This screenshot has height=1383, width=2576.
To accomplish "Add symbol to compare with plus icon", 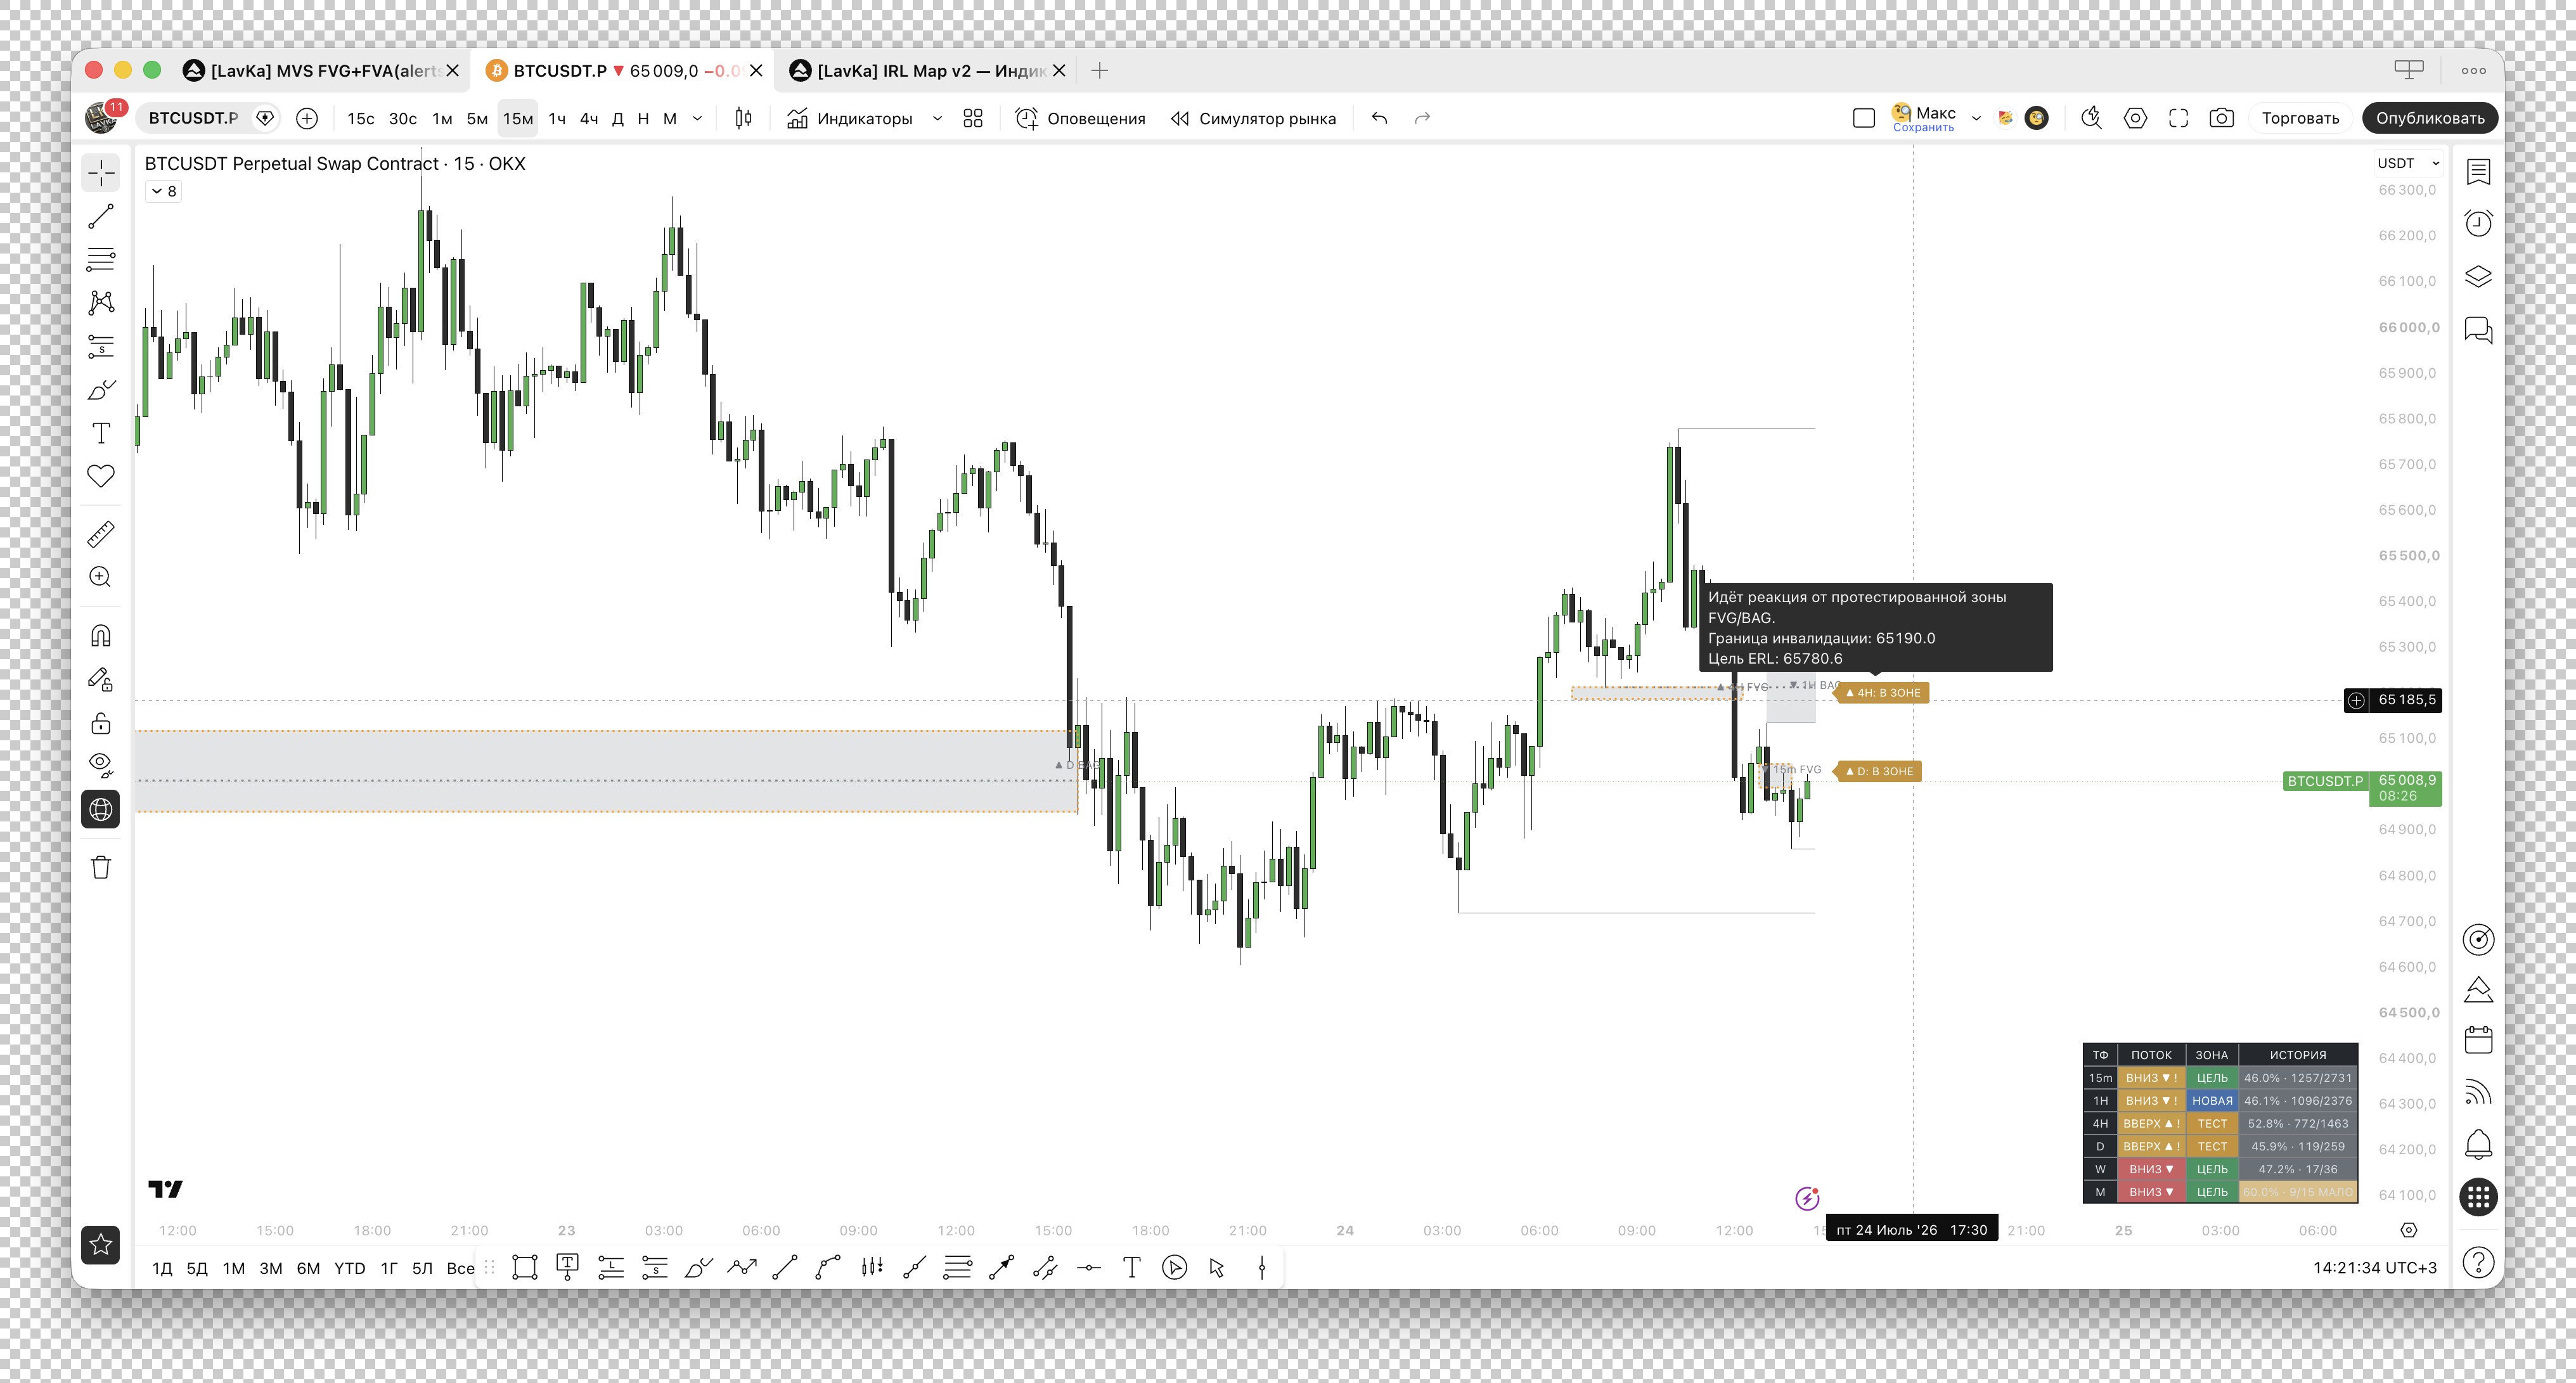I will pyautogui.click(x=307, y=118).
